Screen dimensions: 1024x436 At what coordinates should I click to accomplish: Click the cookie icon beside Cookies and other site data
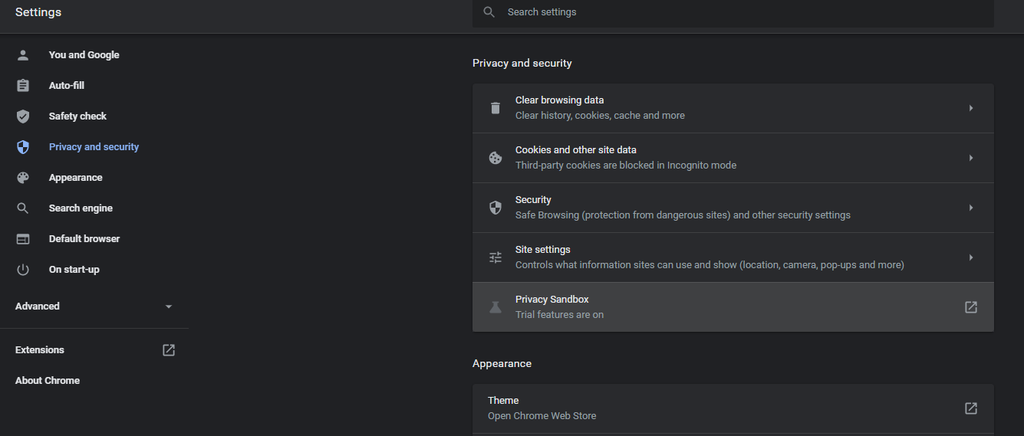(496, 158)
